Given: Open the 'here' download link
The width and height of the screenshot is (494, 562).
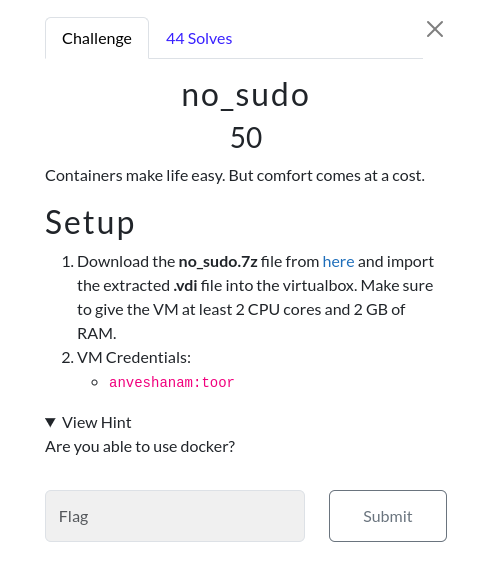Looking at the screenshot, I should coord(338,262).
